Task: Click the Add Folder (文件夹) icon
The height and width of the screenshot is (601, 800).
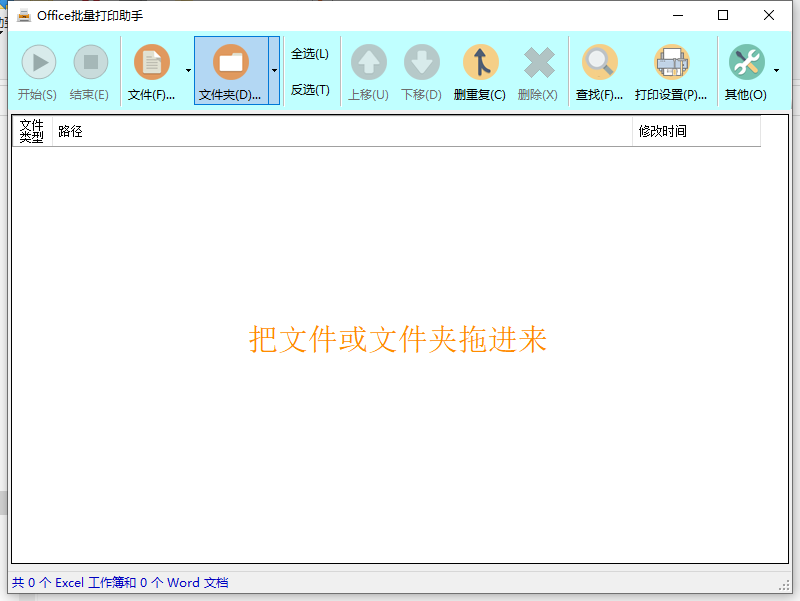Action: point(231,62)
